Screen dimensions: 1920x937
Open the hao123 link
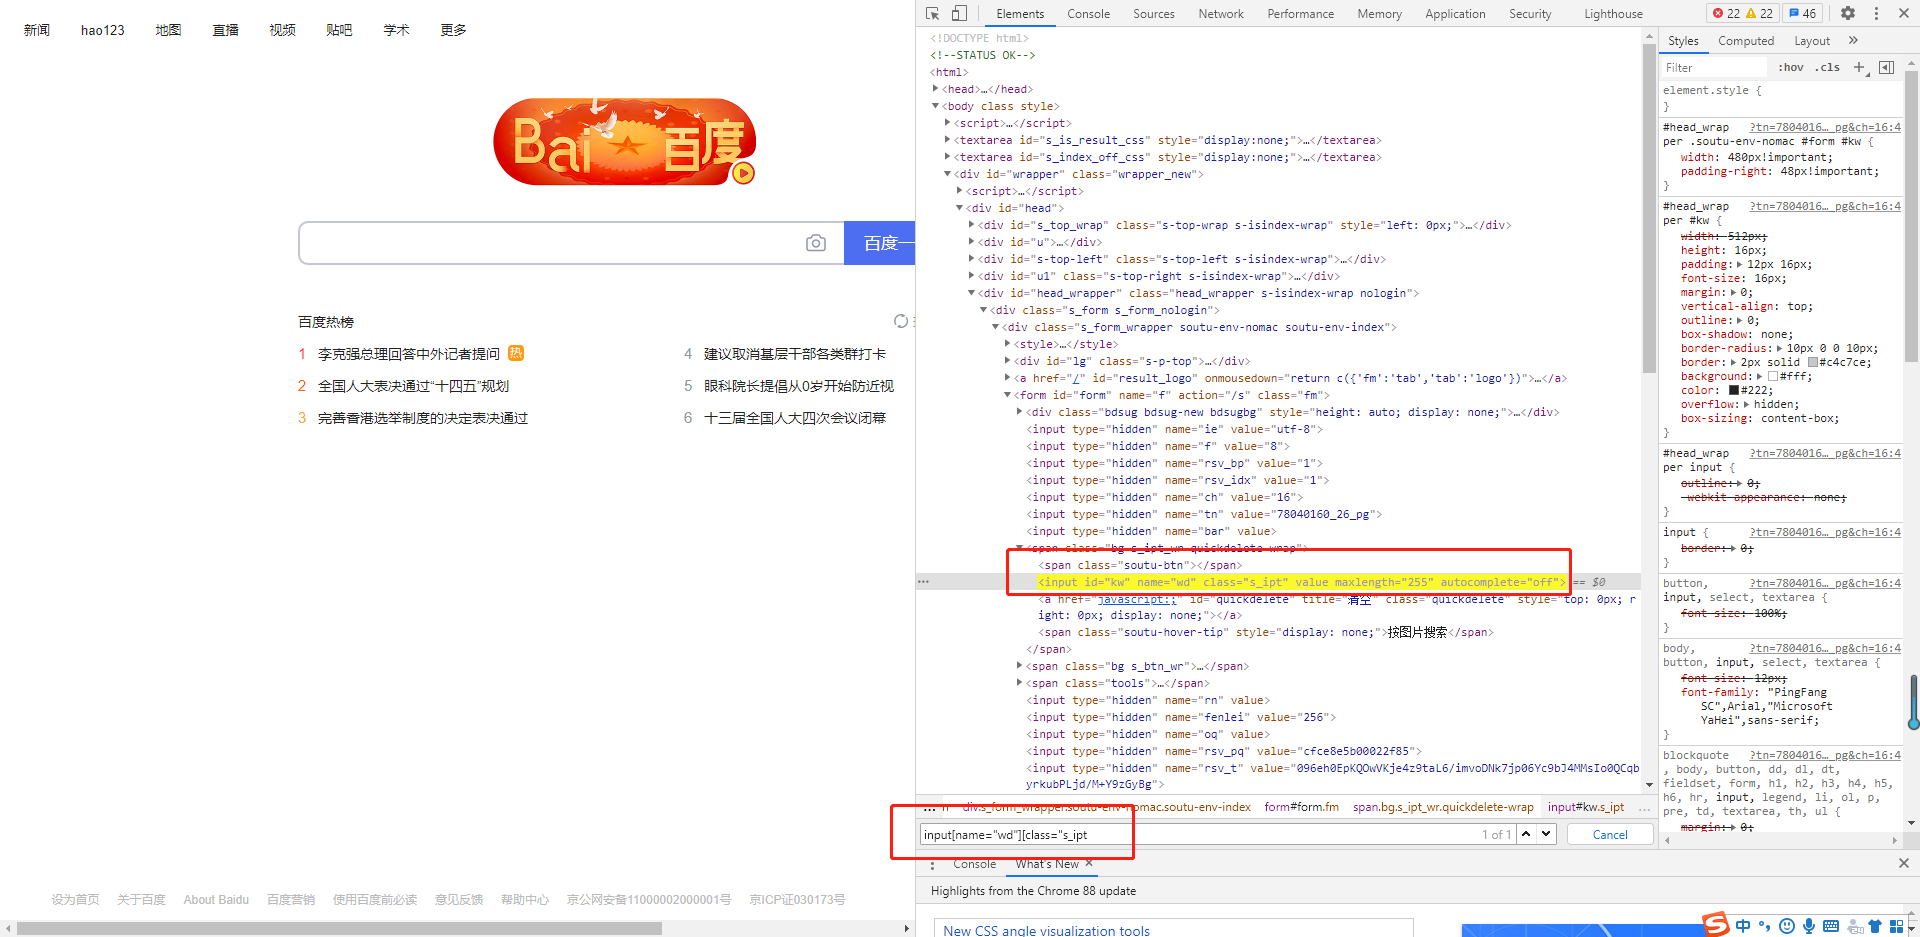click(103, 30)
